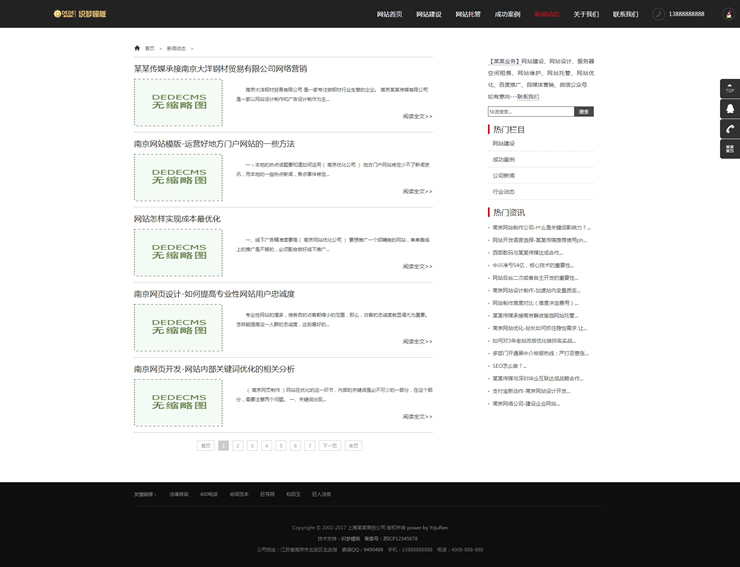Viewport: 740px width, 567px height.
Task: Click thumbnail of 网站怎样实现成本最优化 article
Action: pyautogui.click(x=178, y=253)
